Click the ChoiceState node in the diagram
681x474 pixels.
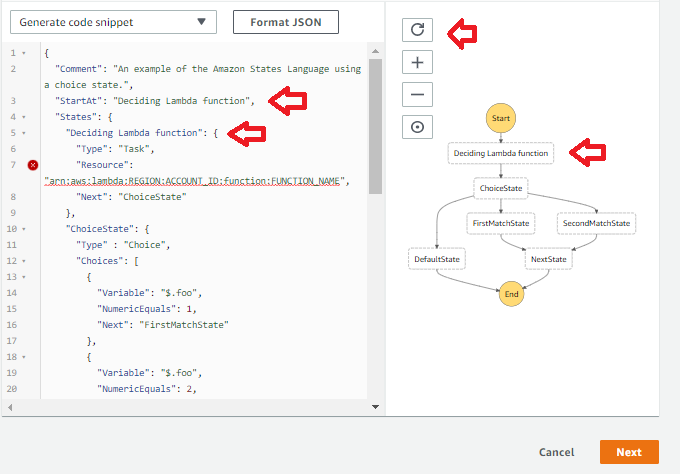pyautogui.click(x=500, y=187)
